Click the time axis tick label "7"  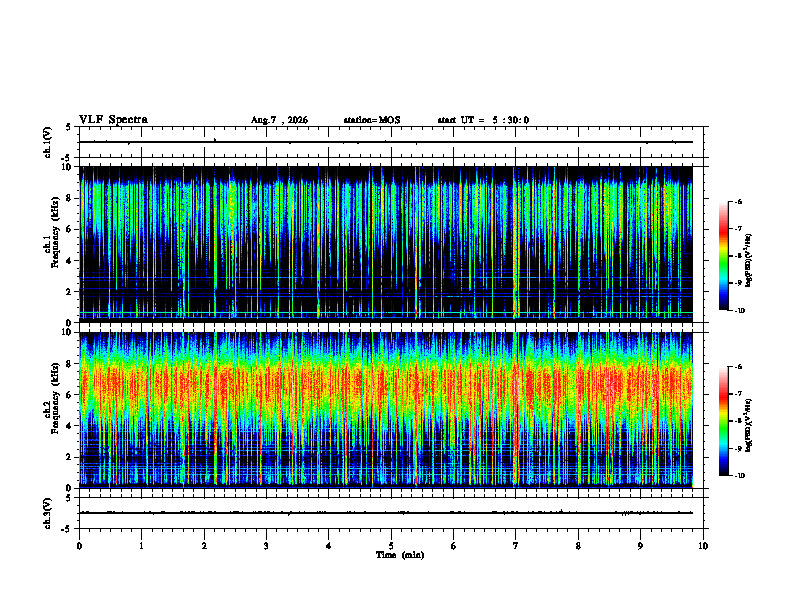pos(516,546)
